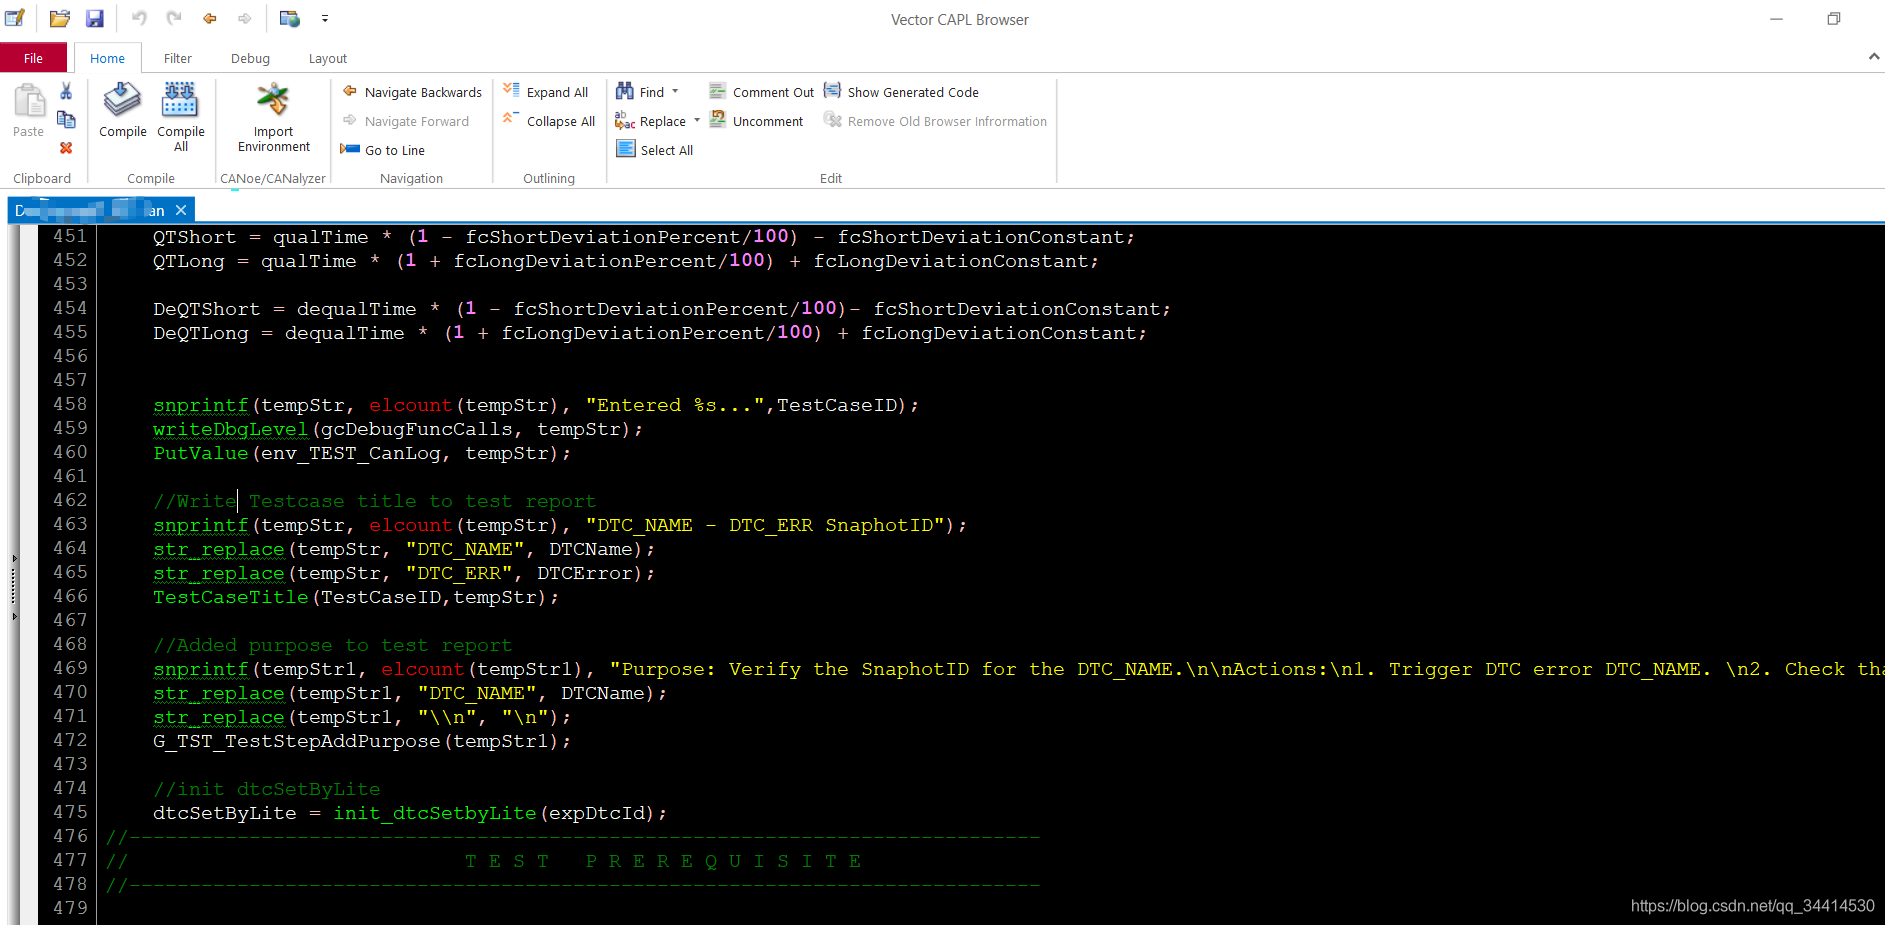Collapse the ribbon with the chevron
The height and width of the screenshot is (925, 1885).
[x=1873, y=57]
